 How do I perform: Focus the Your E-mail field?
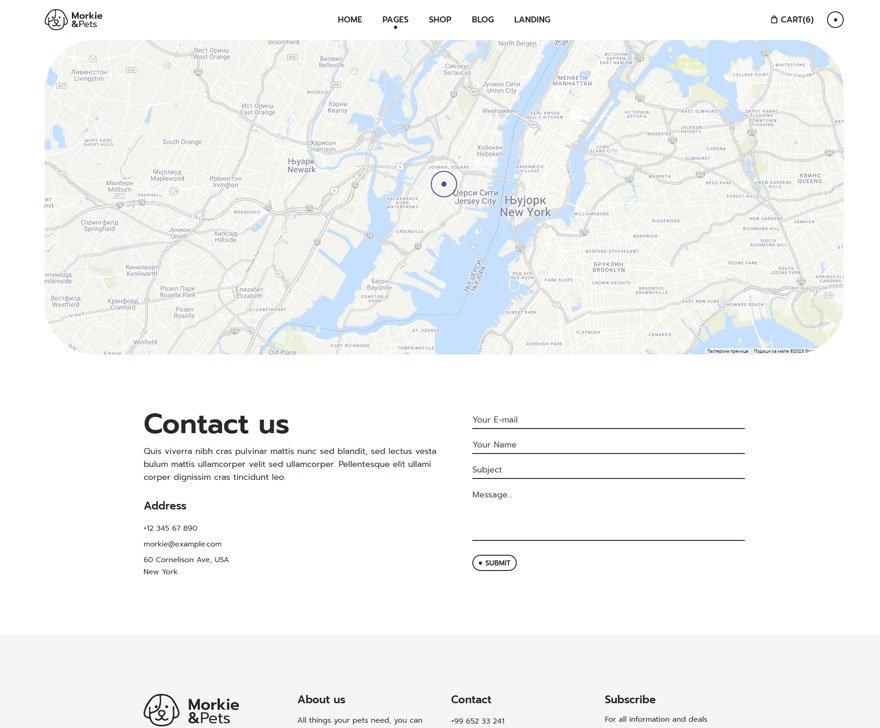(608, 420)
